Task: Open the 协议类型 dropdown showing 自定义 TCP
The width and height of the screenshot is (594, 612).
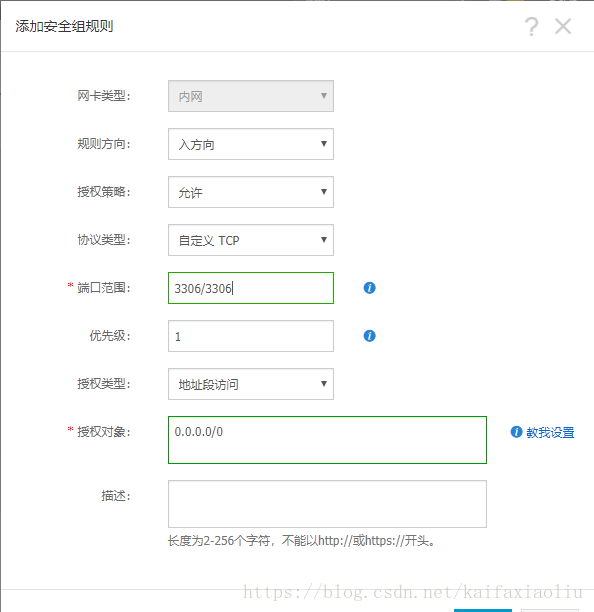Action: [251, 240]
